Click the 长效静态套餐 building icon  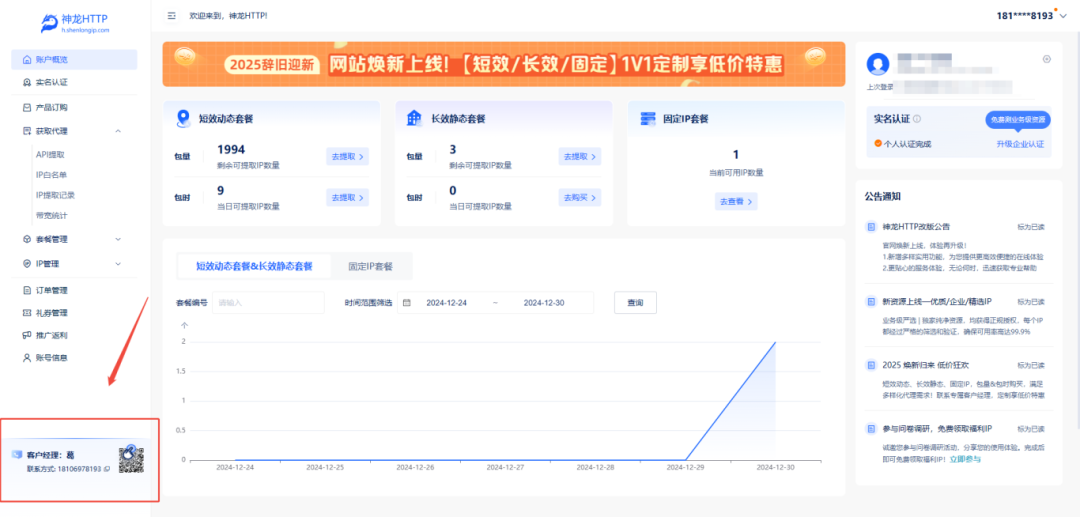coord(414,118)
